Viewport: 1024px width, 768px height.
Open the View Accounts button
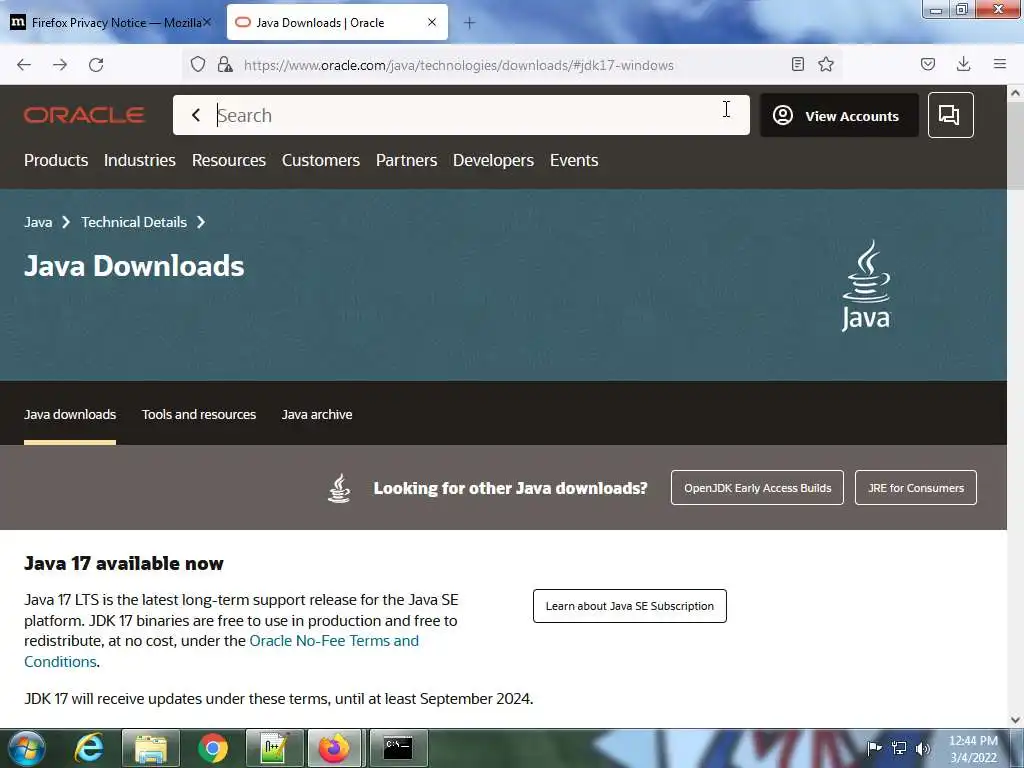(839, 116)
